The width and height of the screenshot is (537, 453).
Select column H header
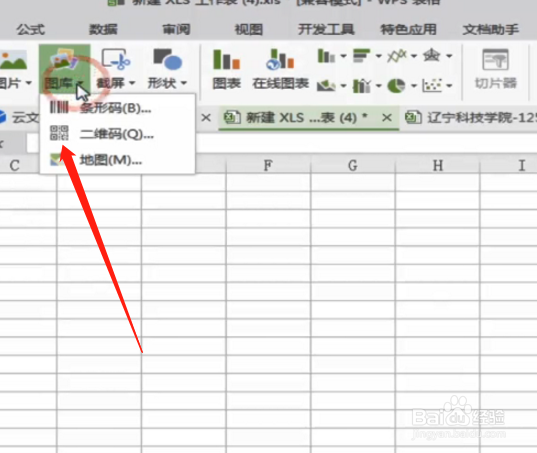pos(438,166)
